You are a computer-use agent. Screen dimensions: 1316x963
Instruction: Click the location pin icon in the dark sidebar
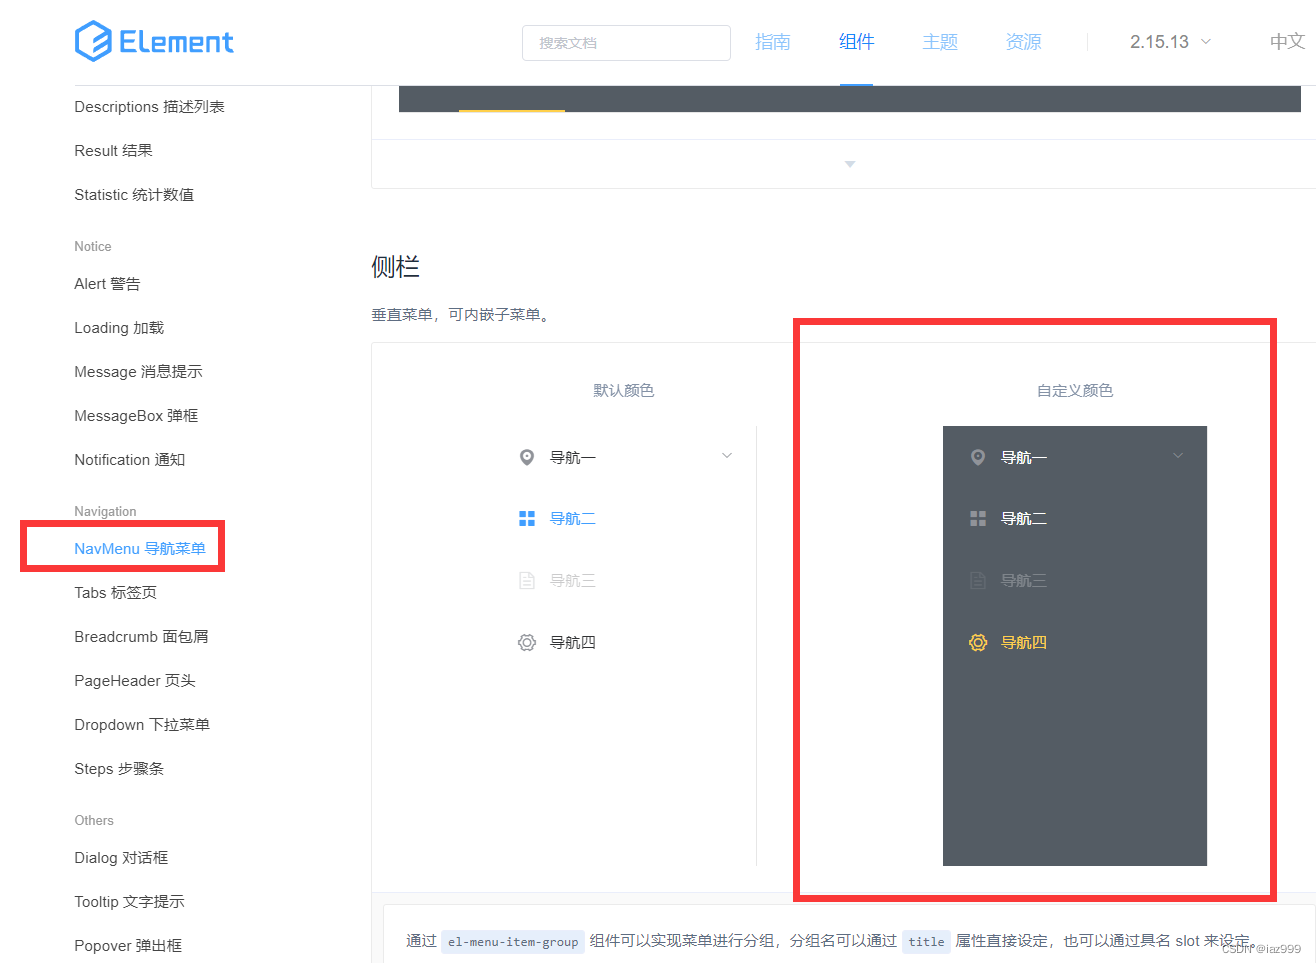978,457
